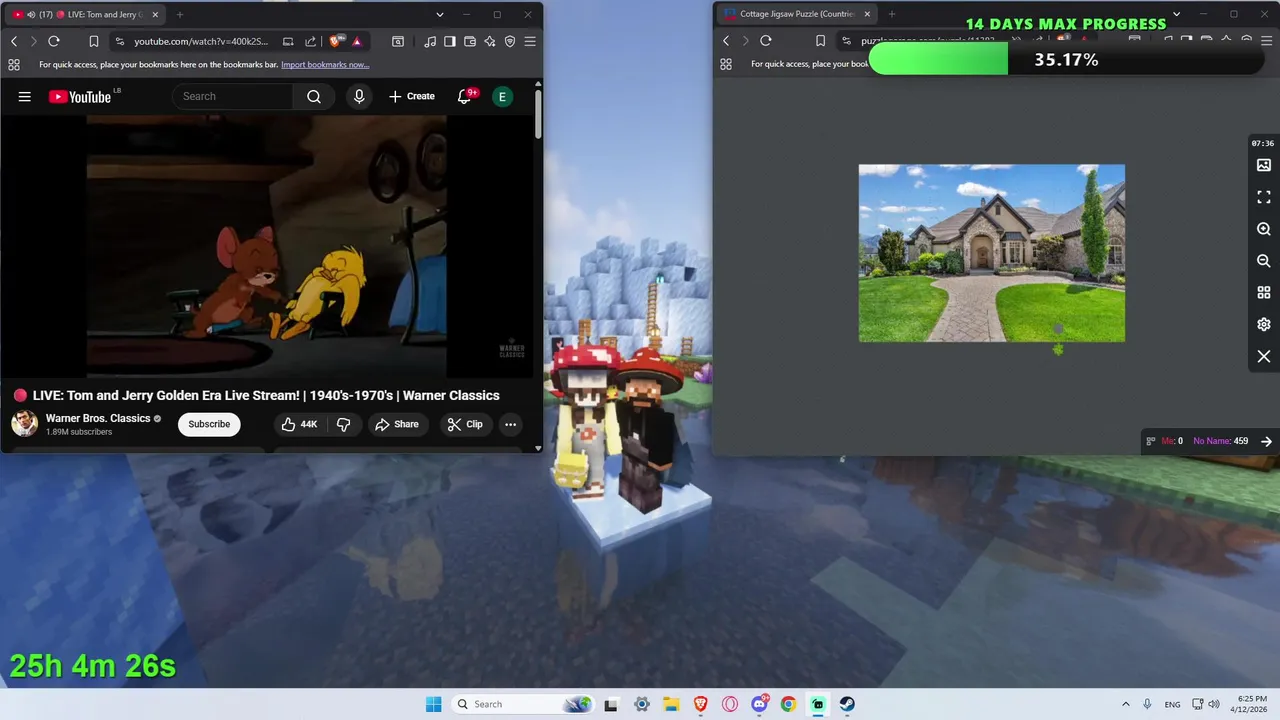Open Brave Leo AI sparkle icon

click(490, 41)
